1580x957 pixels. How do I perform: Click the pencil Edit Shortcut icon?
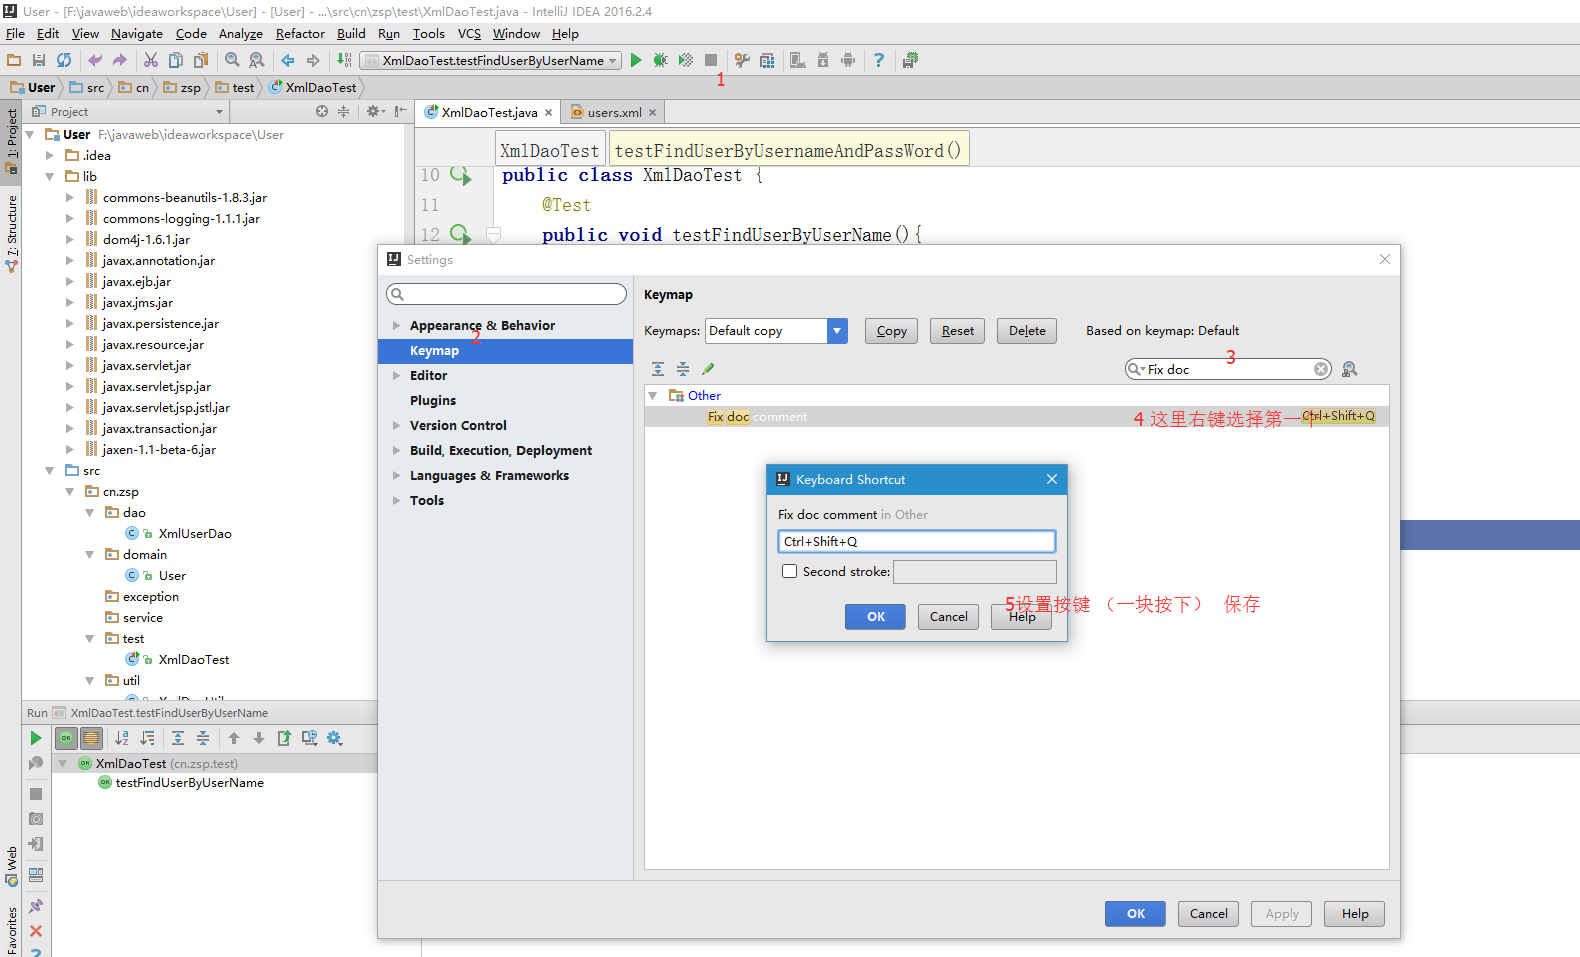click(x=708, y=369)
